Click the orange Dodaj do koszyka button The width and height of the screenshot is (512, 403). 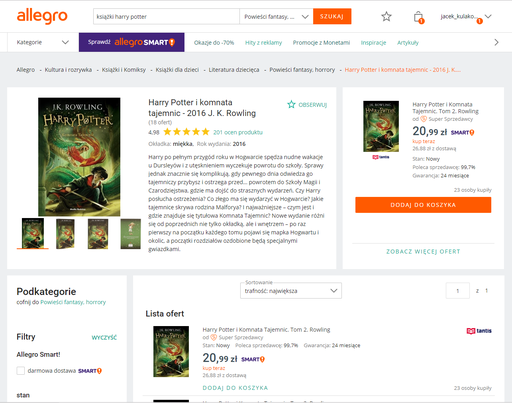[423, 205]
